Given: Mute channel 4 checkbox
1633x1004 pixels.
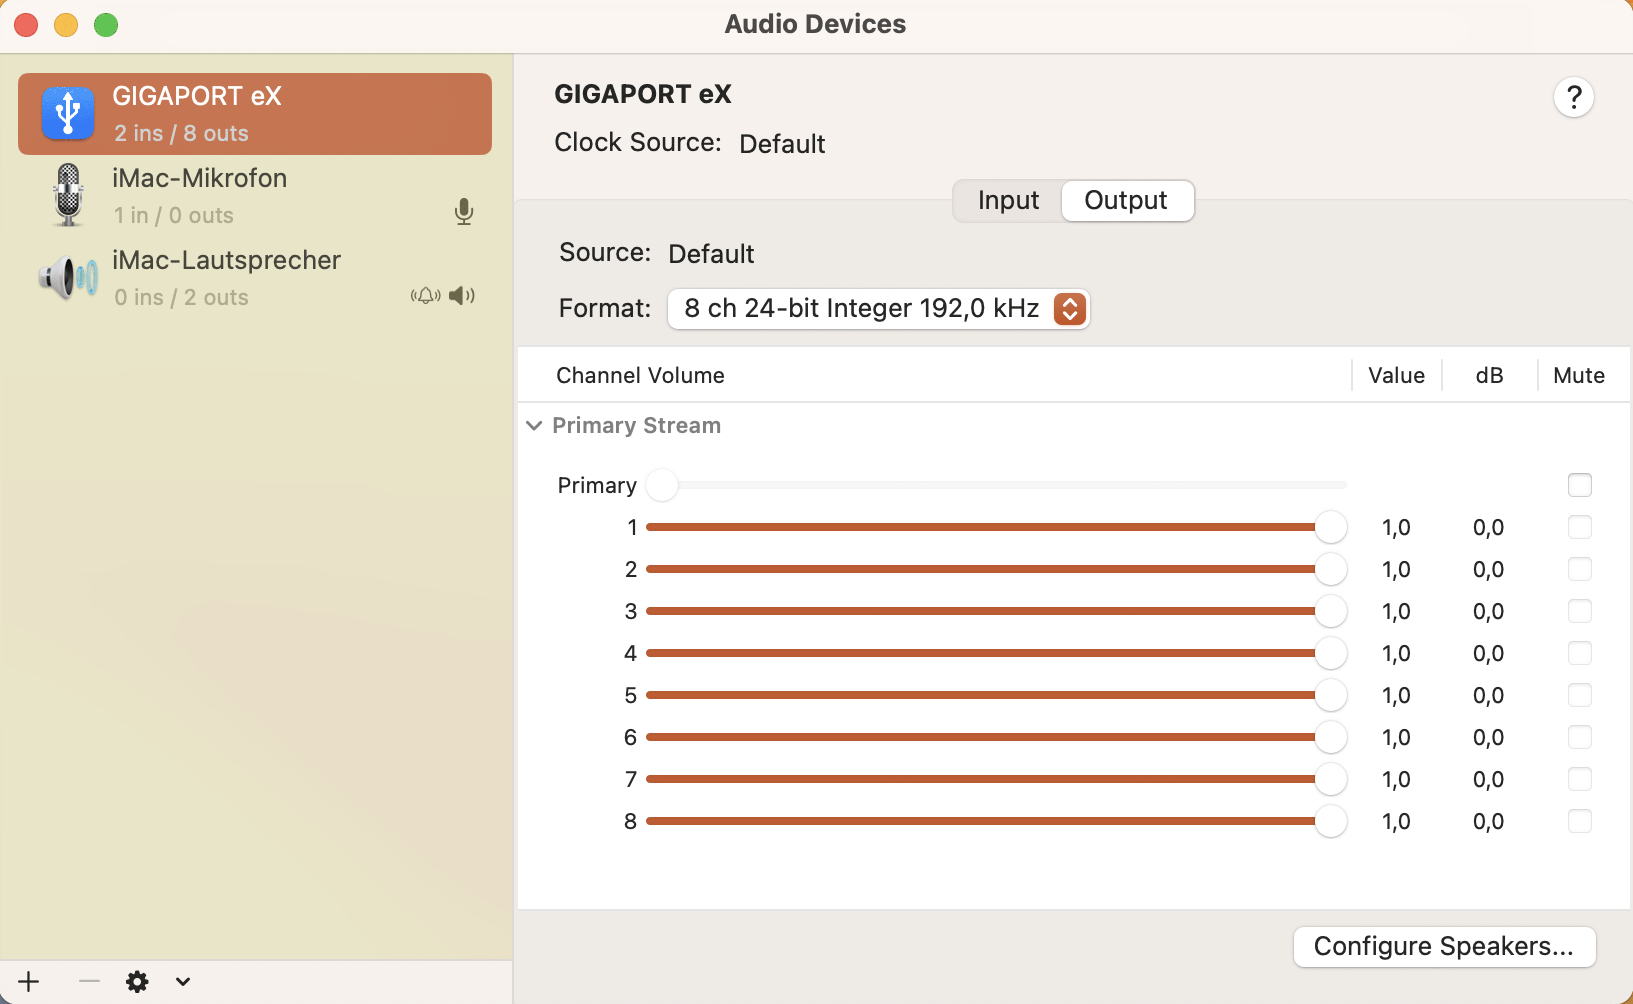Looking at the screenshot, I should pos(1580,653).
